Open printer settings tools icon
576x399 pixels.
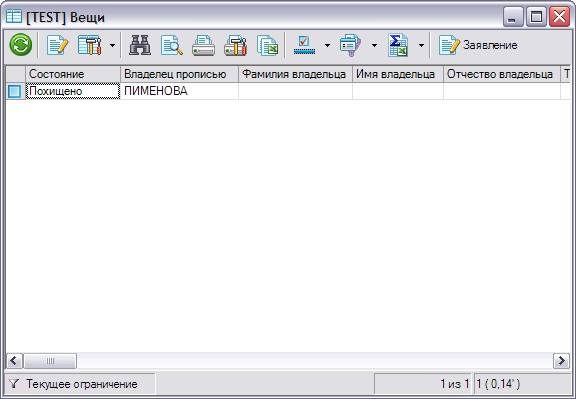pyautogui.click(x=235, y=45)
